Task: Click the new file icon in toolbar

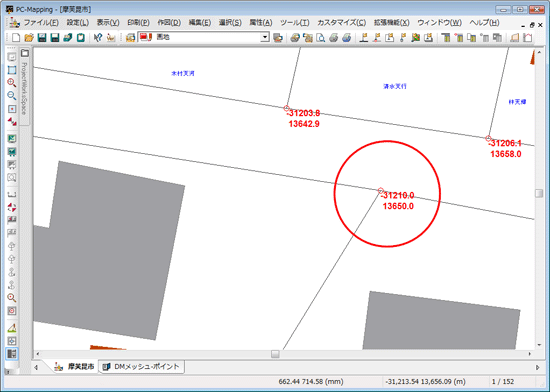Action: 16,38
